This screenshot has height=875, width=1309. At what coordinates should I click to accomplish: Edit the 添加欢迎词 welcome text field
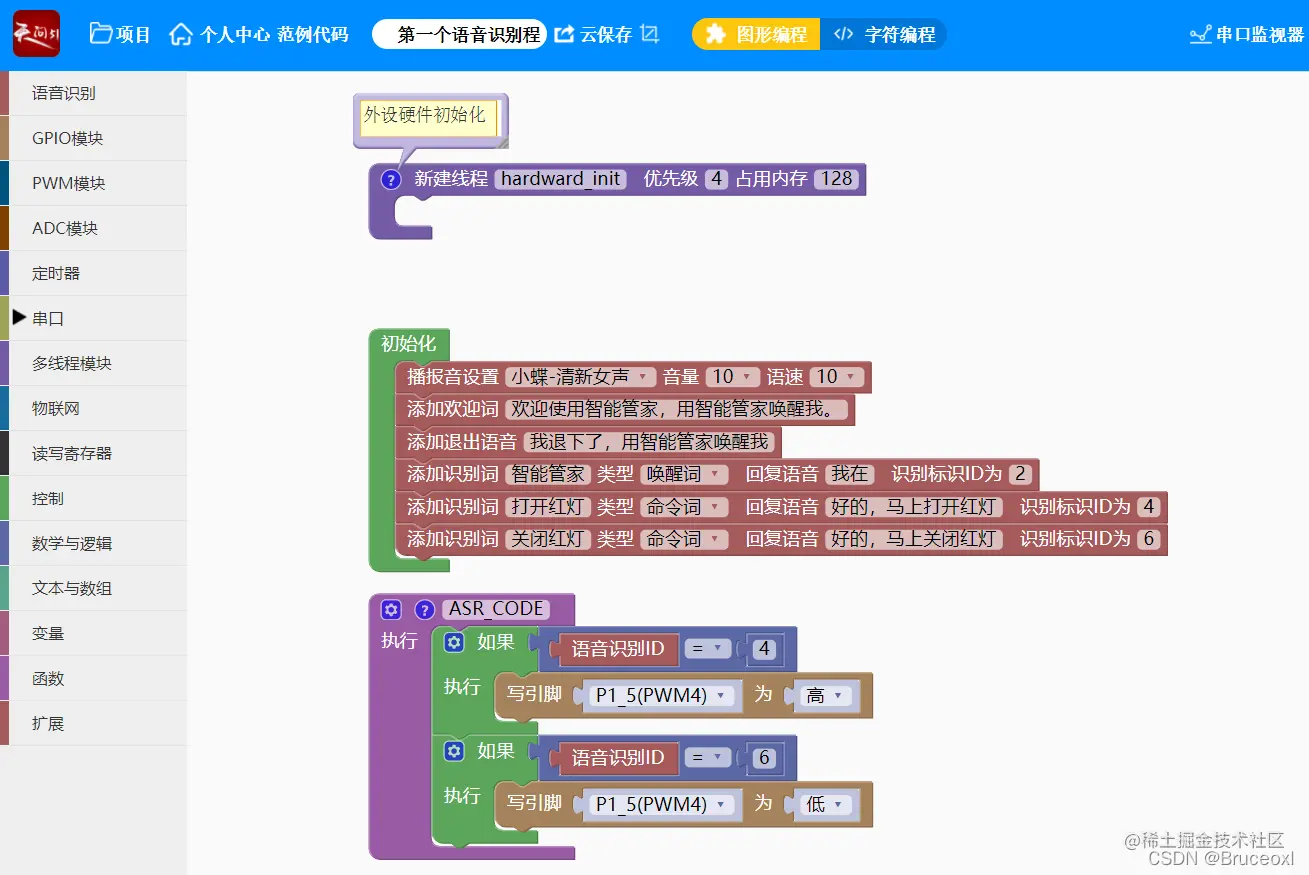pyautogui.click(x=679, y=409)
